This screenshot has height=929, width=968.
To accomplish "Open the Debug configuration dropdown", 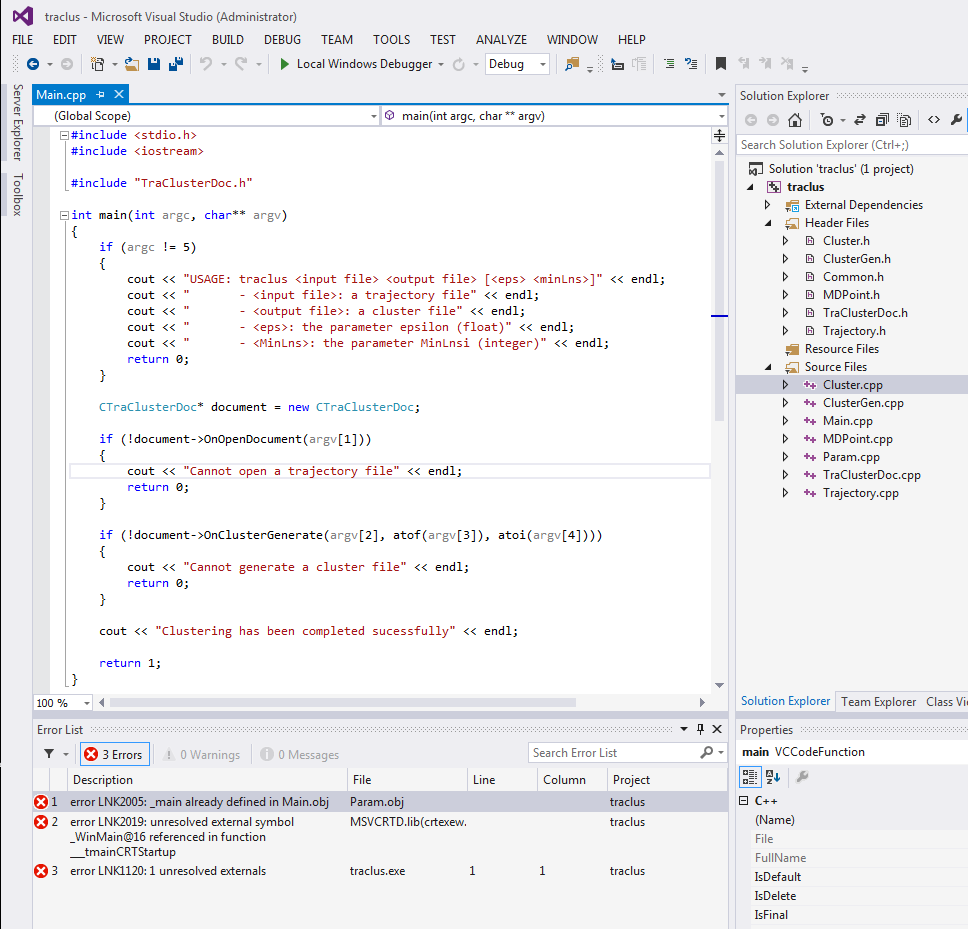I will (517, 64).
